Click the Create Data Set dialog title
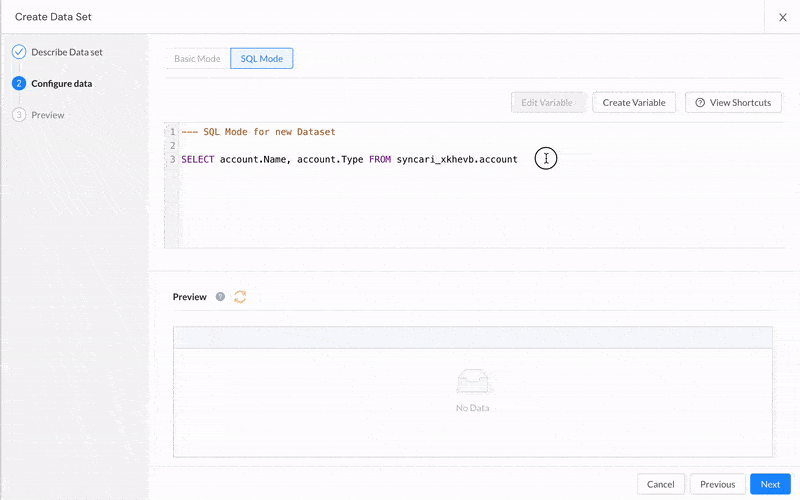The width and height of the screenshot is (800, 500). [53, 17]
